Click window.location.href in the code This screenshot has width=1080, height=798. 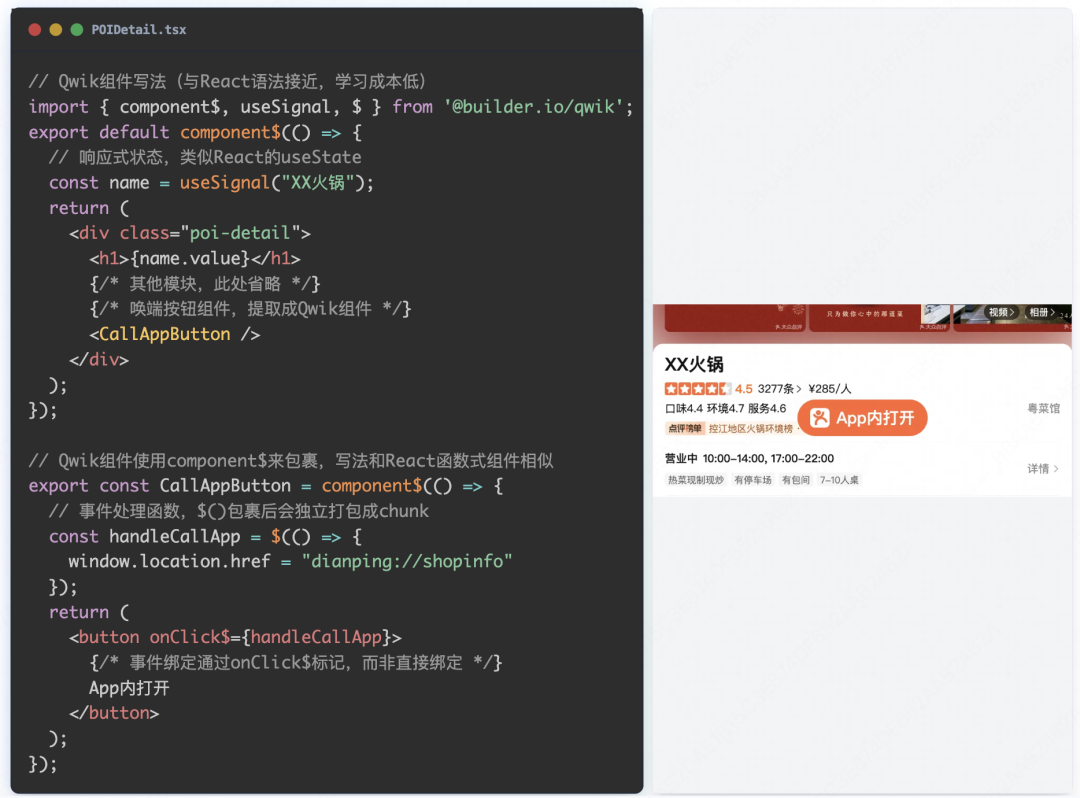[x=169, y=562]
